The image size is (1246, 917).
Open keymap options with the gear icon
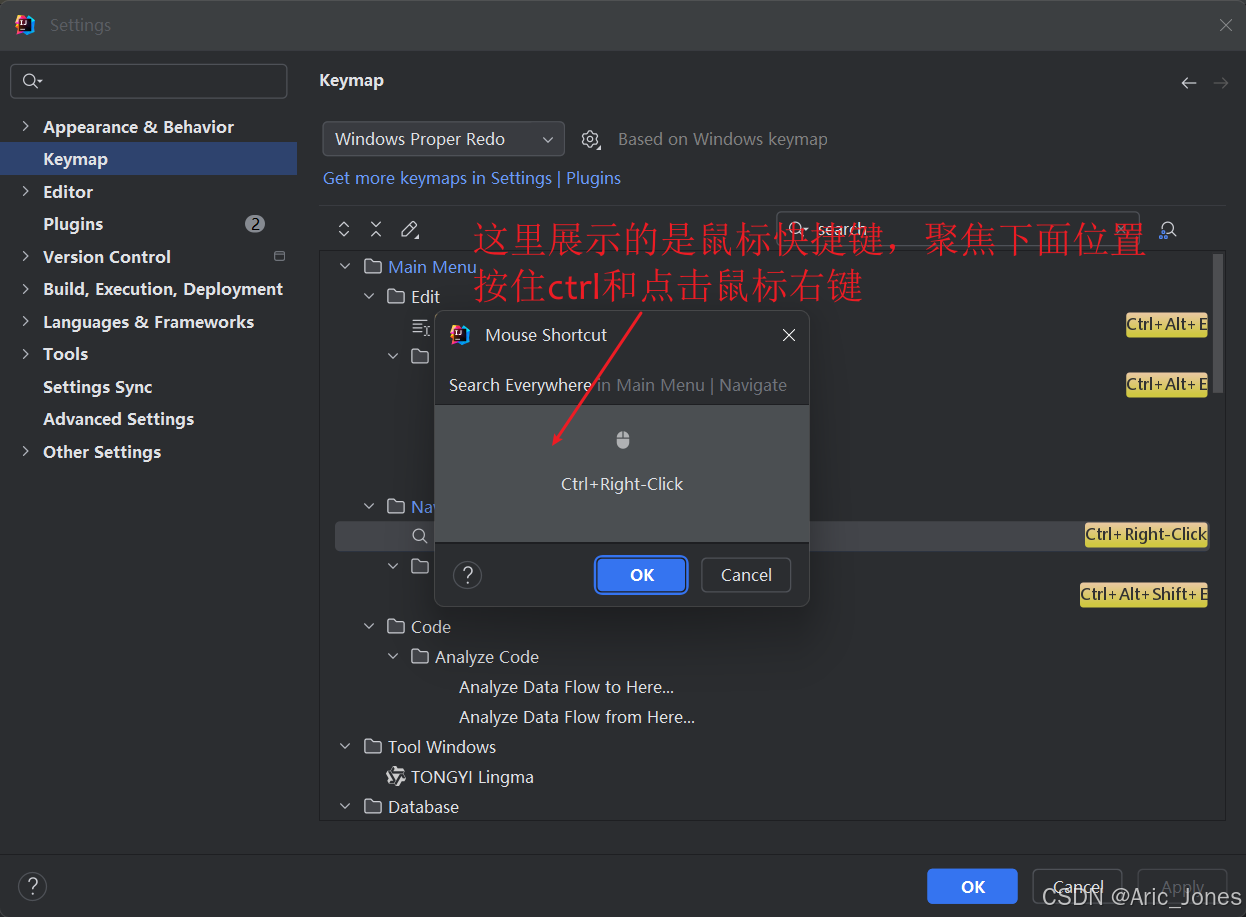coord(590,139)
